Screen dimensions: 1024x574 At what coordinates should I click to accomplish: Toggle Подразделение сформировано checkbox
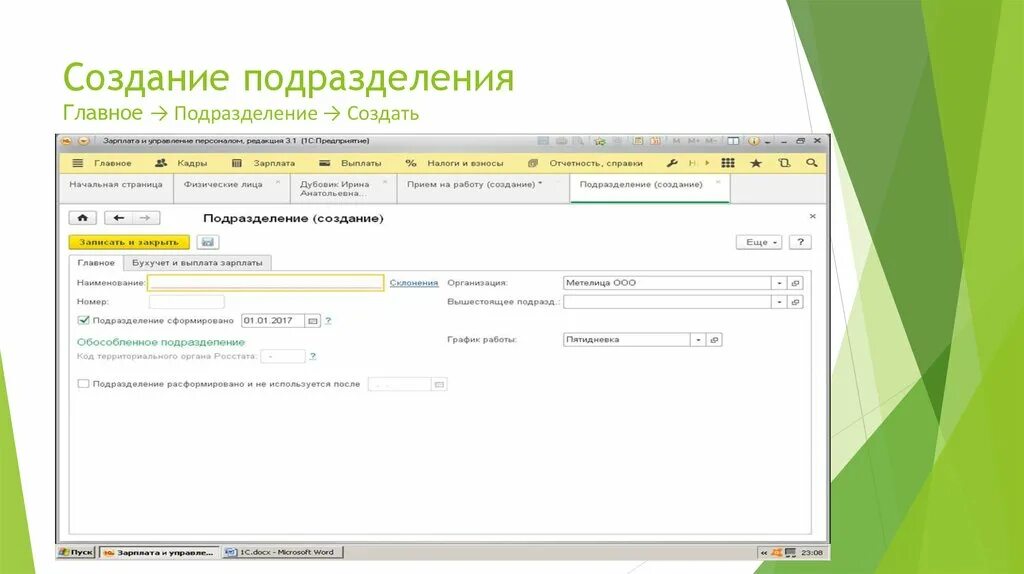point(83,321)
